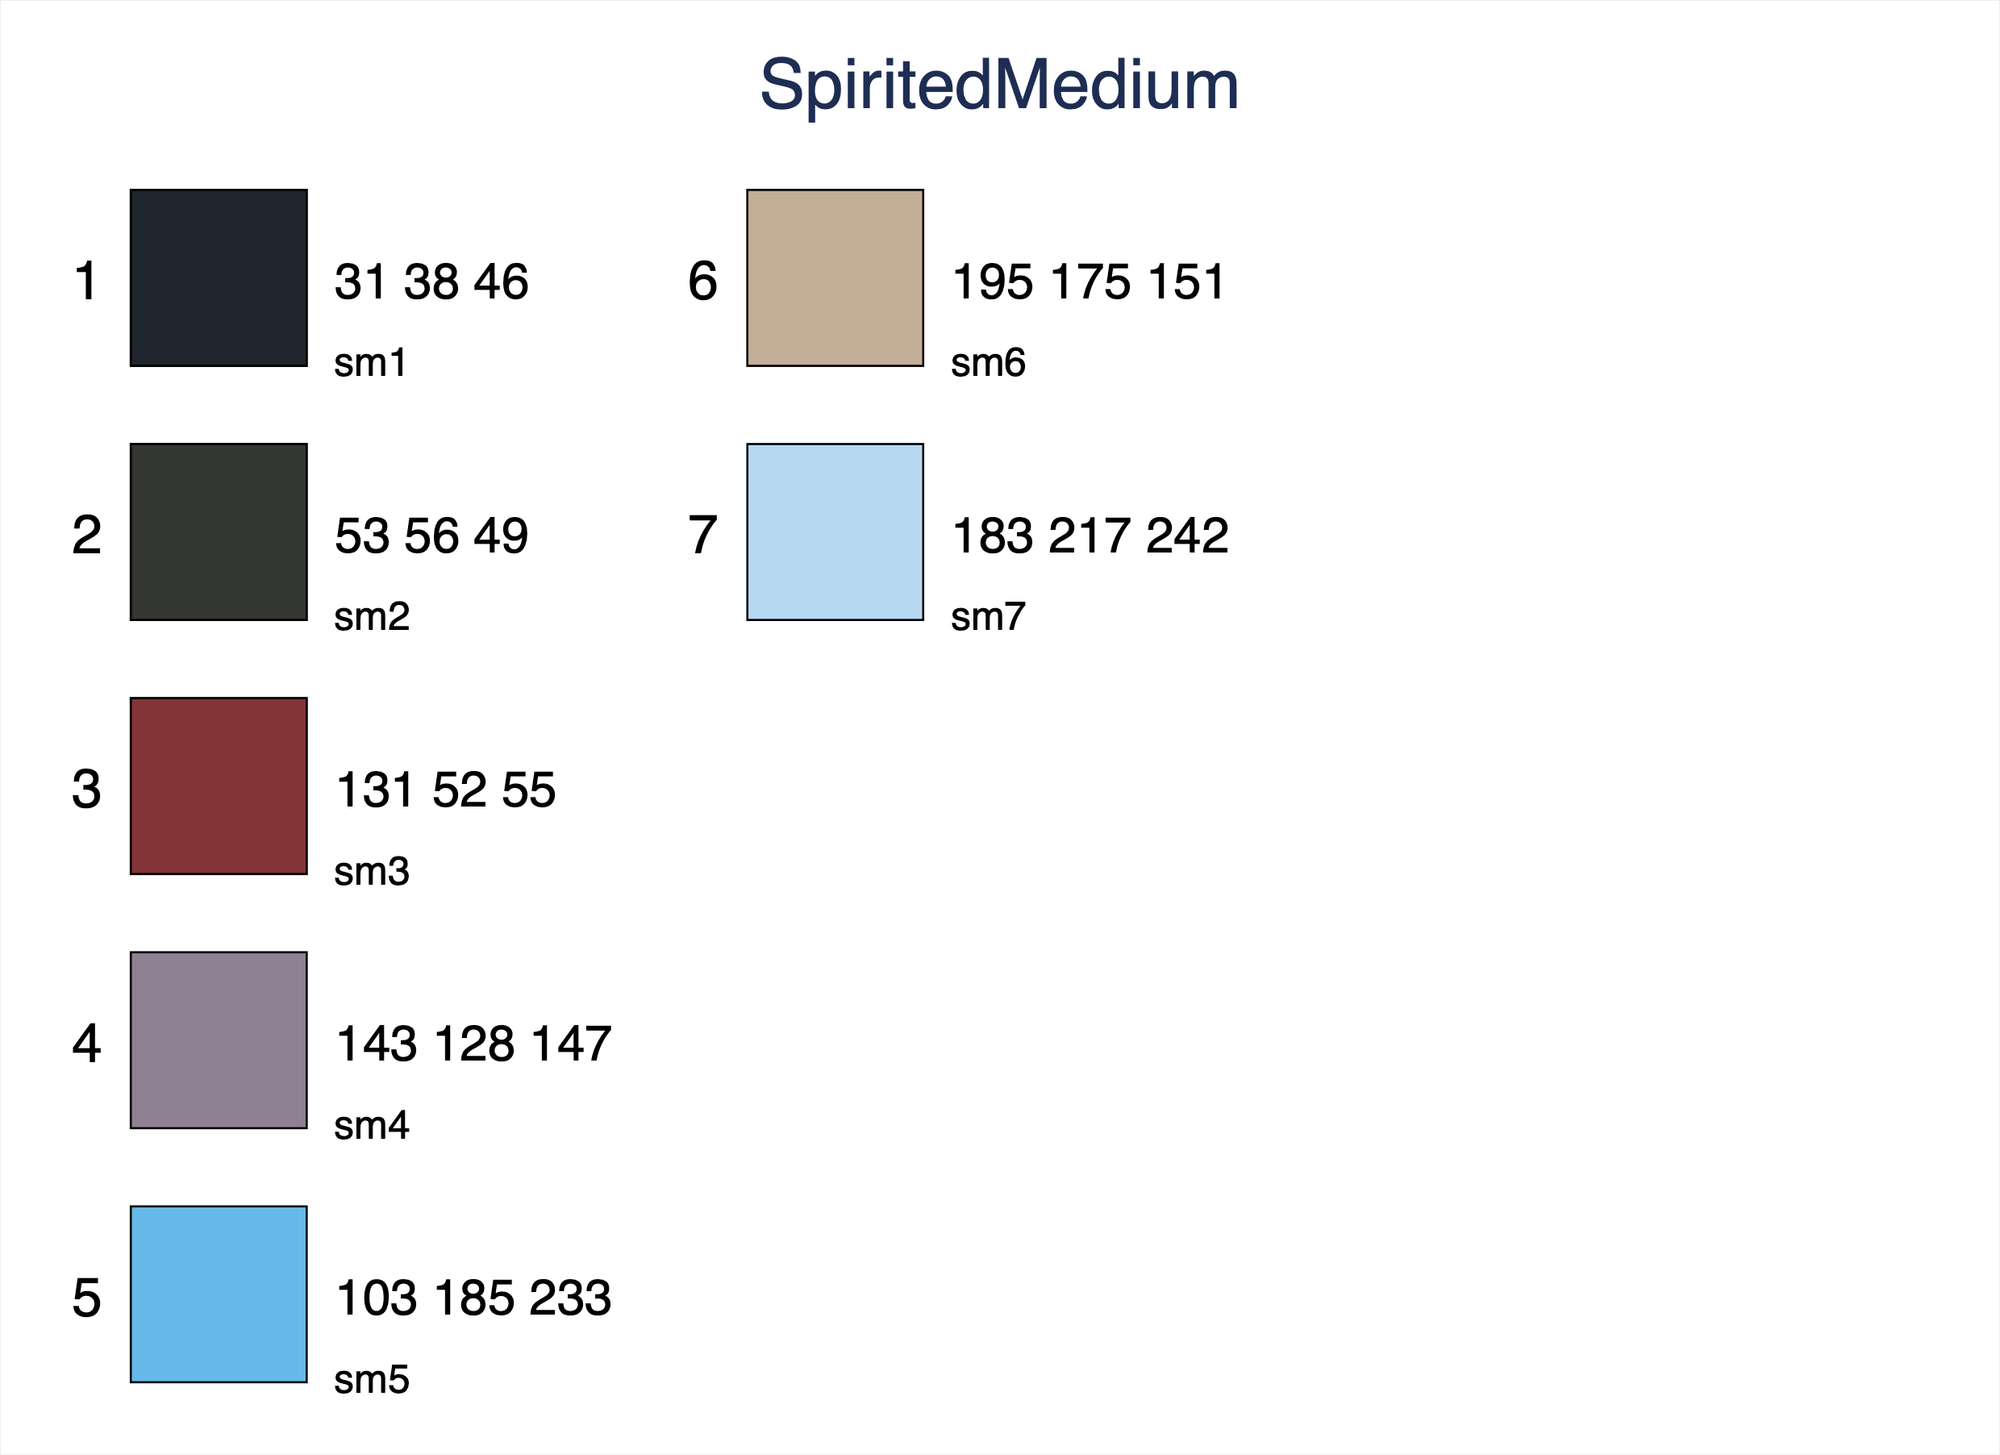
Task: Click index number 7 beside the swatch
Action: click(x=702, y=535)
